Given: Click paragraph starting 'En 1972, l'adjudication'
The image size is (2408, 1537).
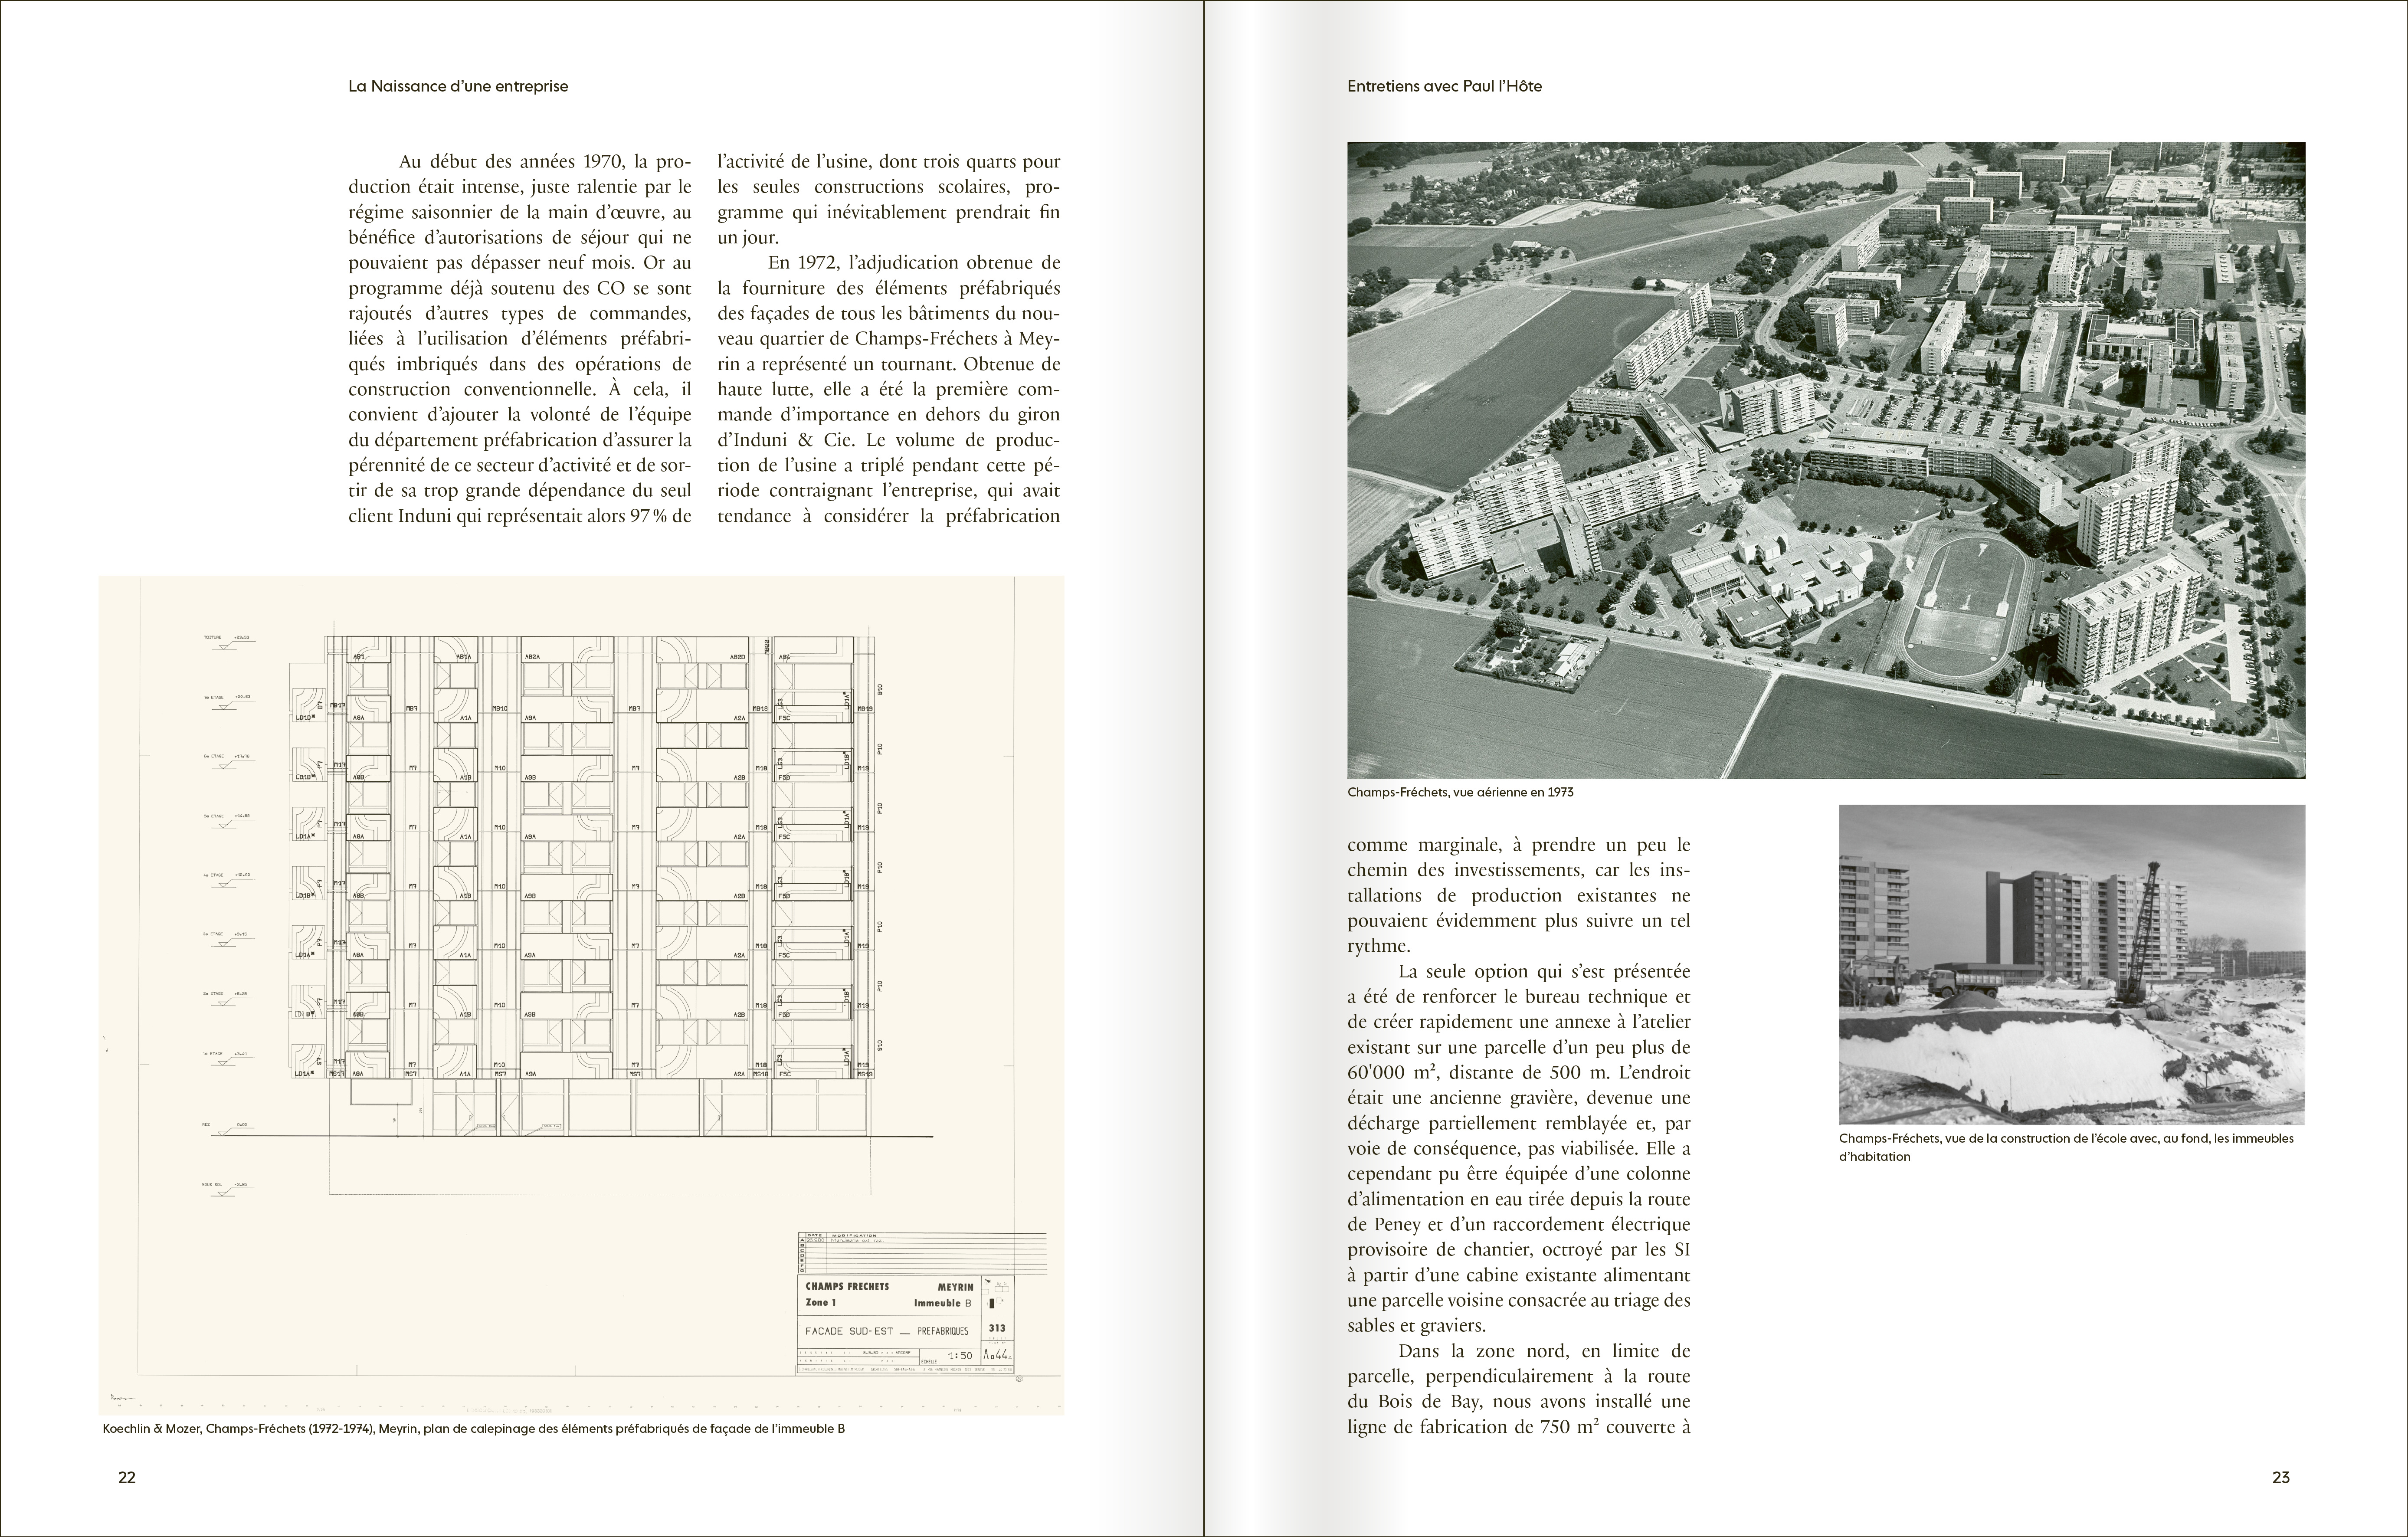Looking at the screenshot, I should click(x=888, y=390).
